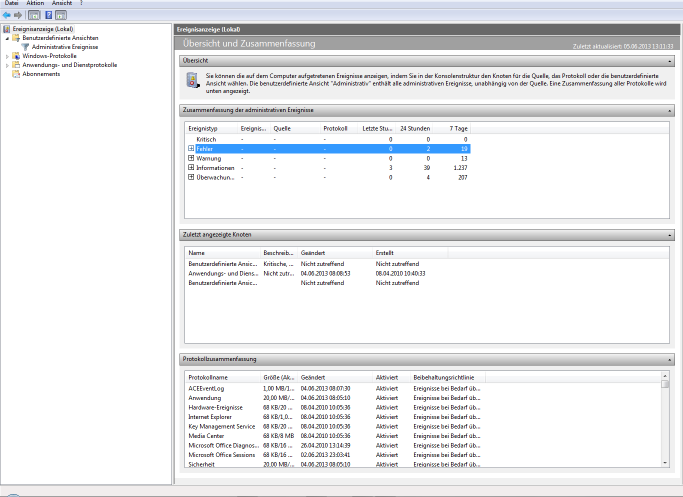Collapse the Benutzerdefinierte Ansichten tree node
The image size is (683, 497).
pyautogui.click(x=7, y=38)
